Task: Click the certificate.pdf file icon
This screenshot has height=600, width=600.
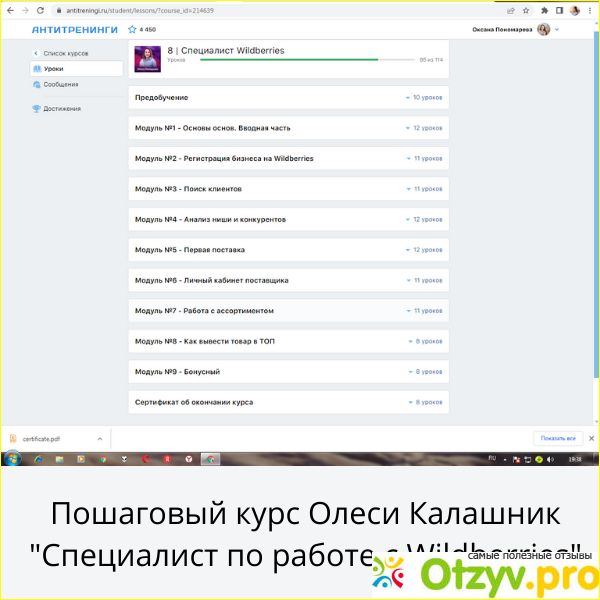Action: 13,438
